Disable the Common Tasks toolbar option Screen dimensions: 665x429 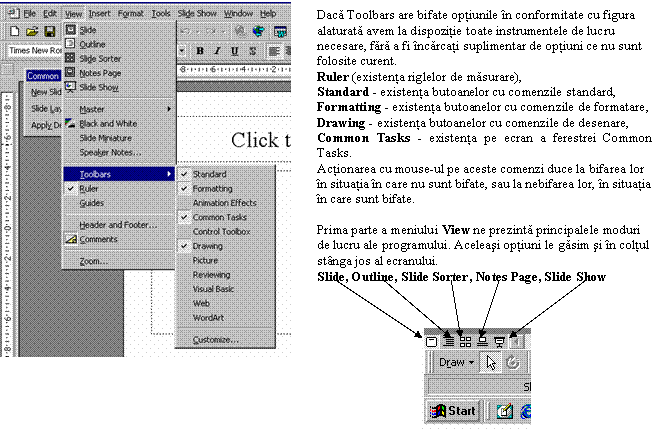(218, 216)
